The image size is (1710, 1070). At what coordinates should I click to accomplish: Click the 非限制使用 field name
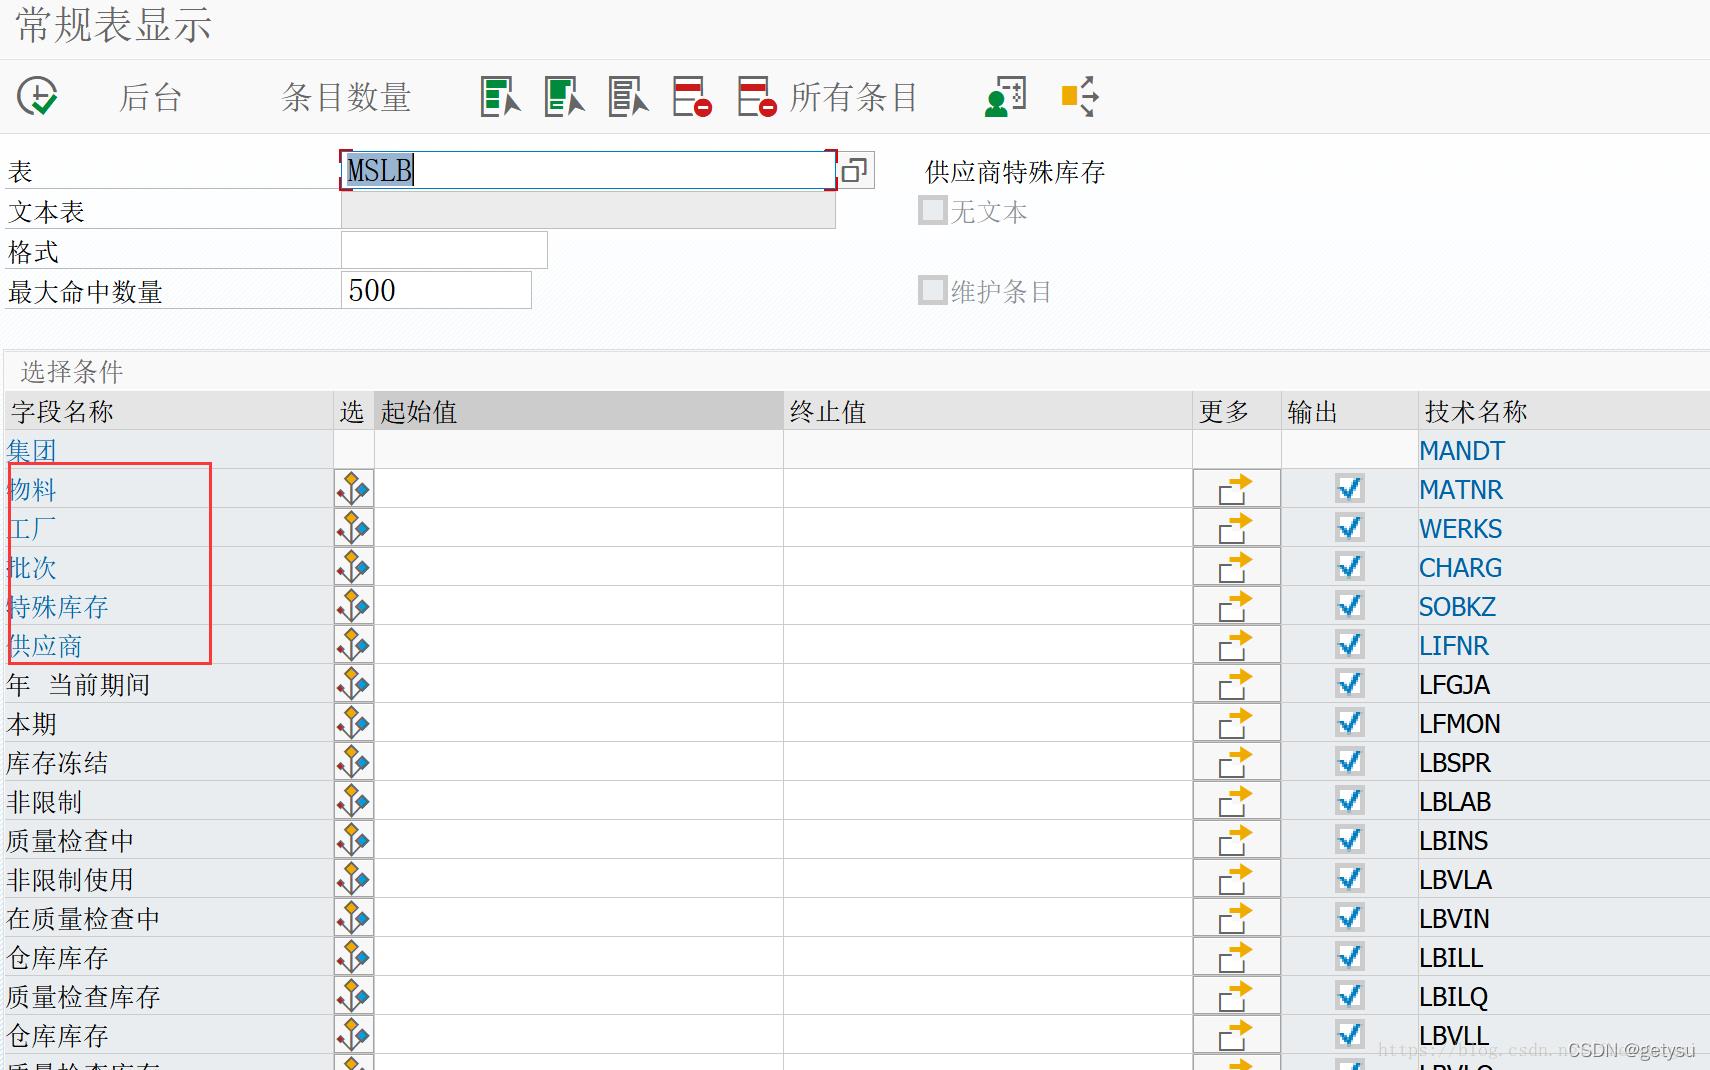70,879
